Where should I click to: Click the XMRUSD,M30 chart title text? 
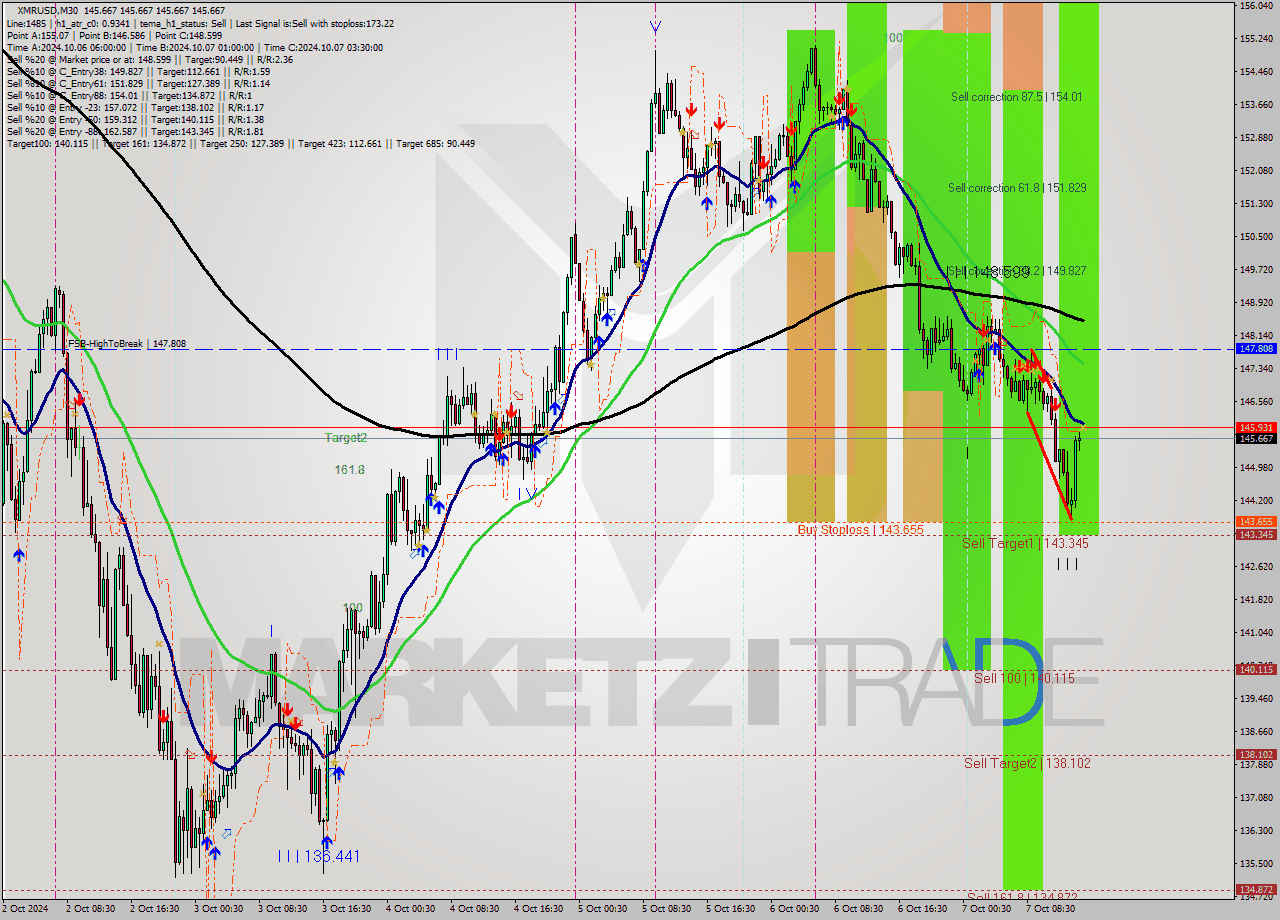coord(50,10)
